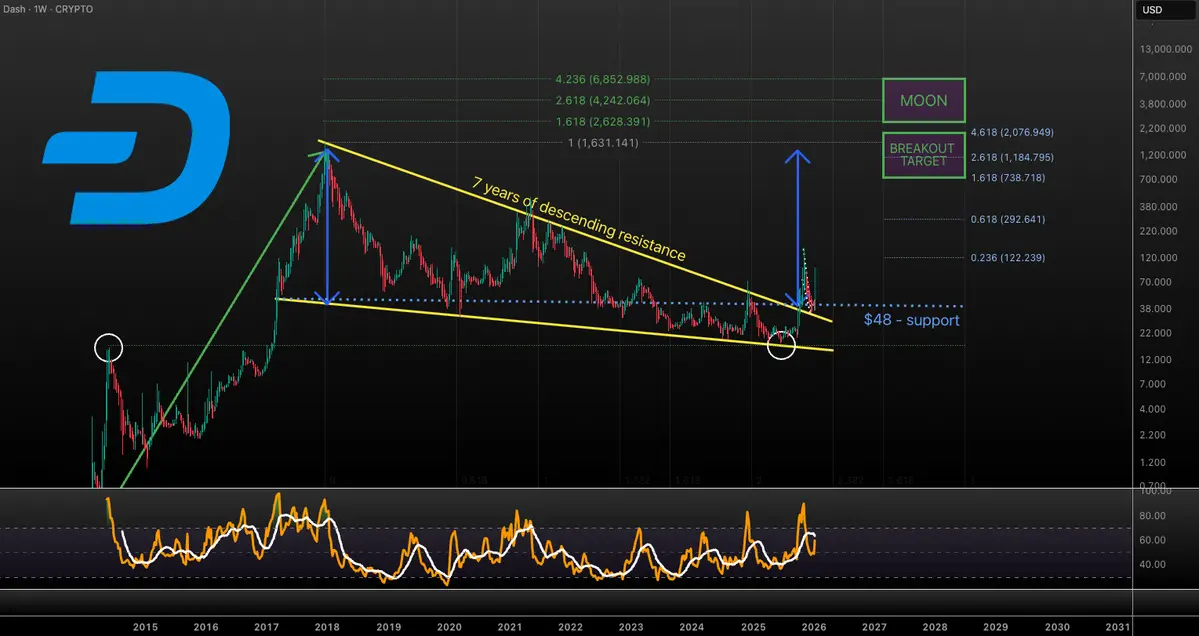Click the 2024 label on time axis
The width and height of the screenshot is (1199, 636).
point(692,627)
